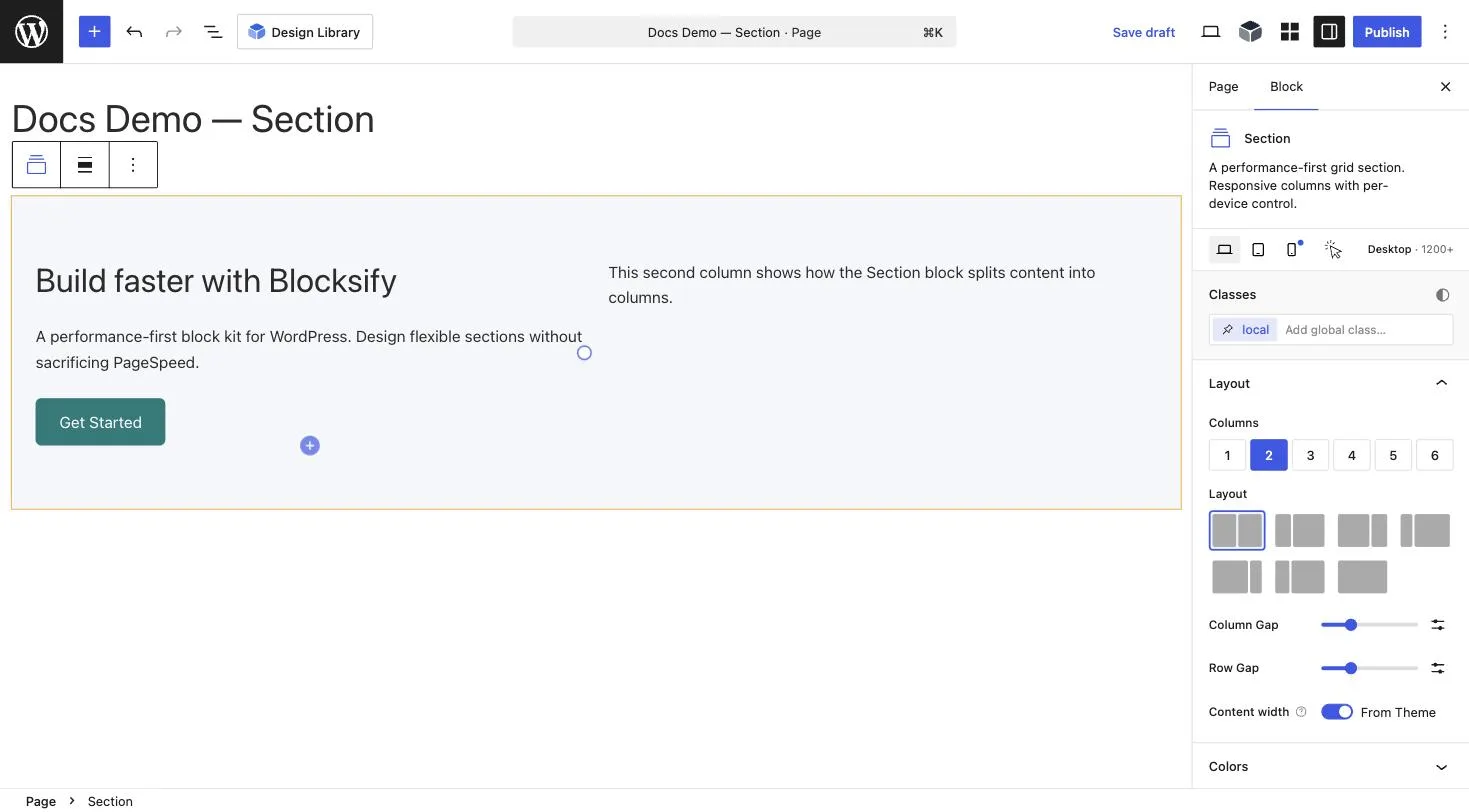The image size is (1469, 812).
Task: Toggle the half-circle contrast icon beside Classes
Action: click(x=1442, y=295)
